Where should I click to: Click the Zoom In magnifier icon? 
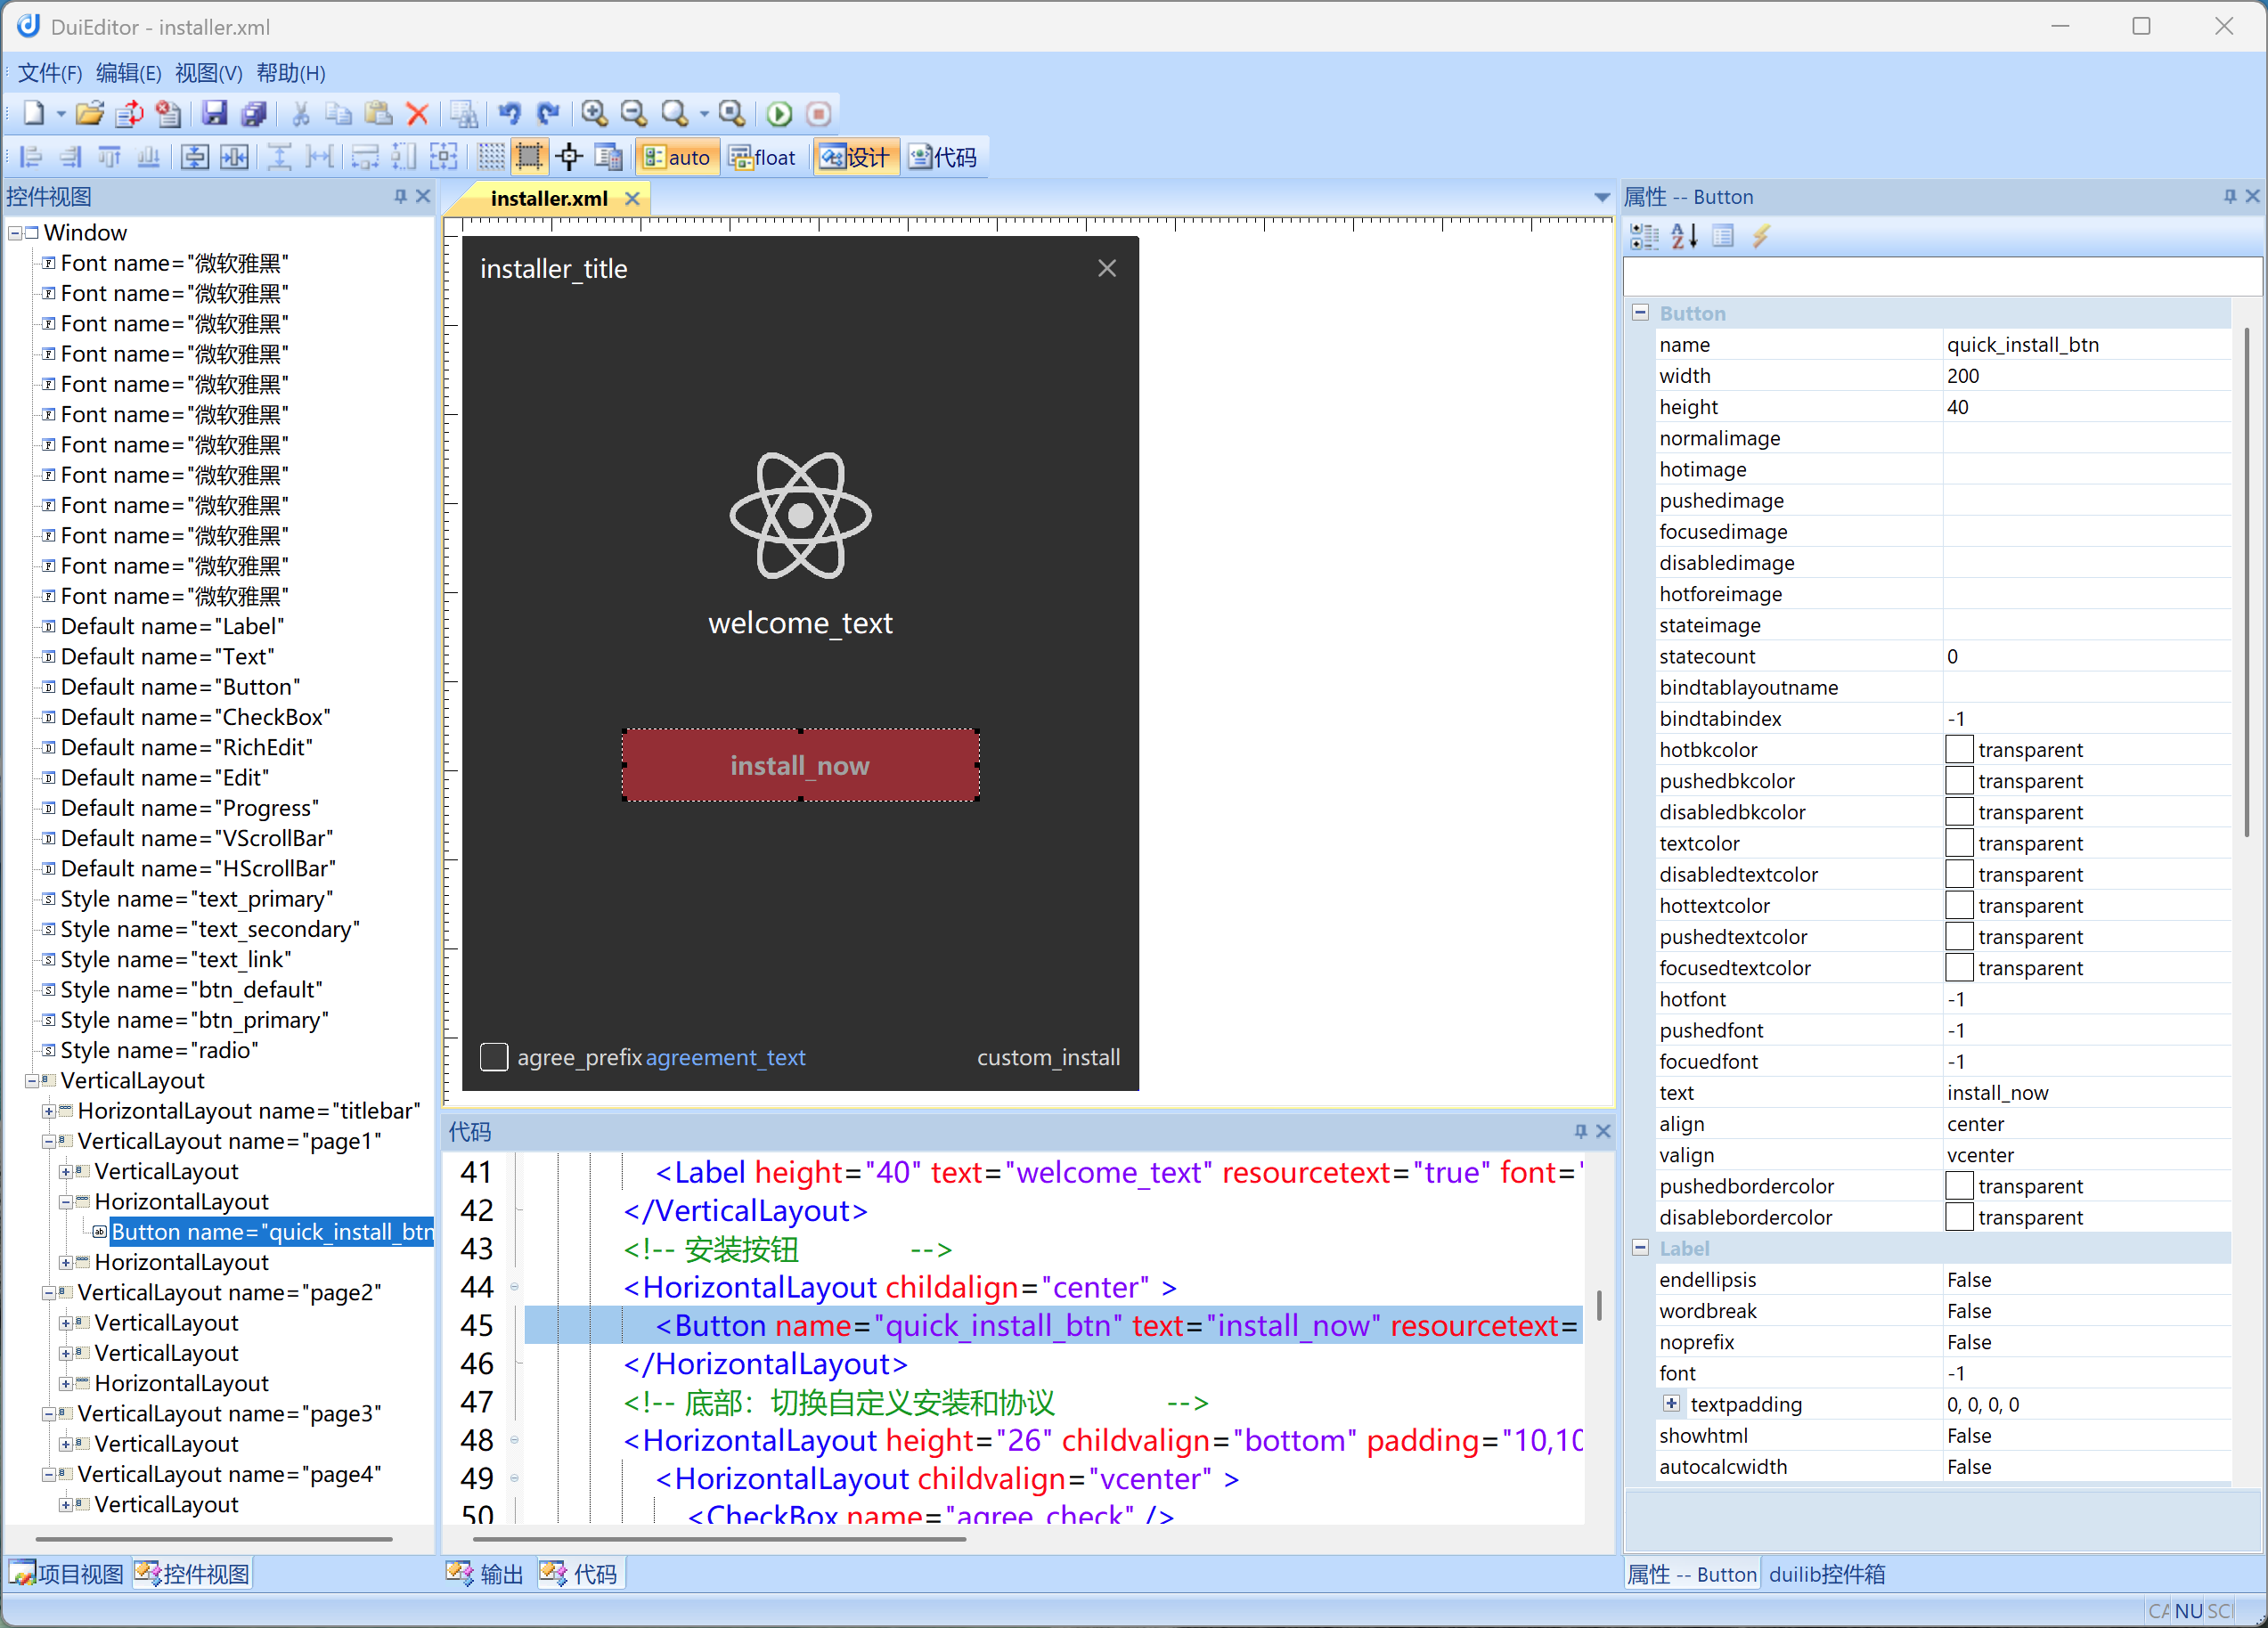click(x=594, y=114)
